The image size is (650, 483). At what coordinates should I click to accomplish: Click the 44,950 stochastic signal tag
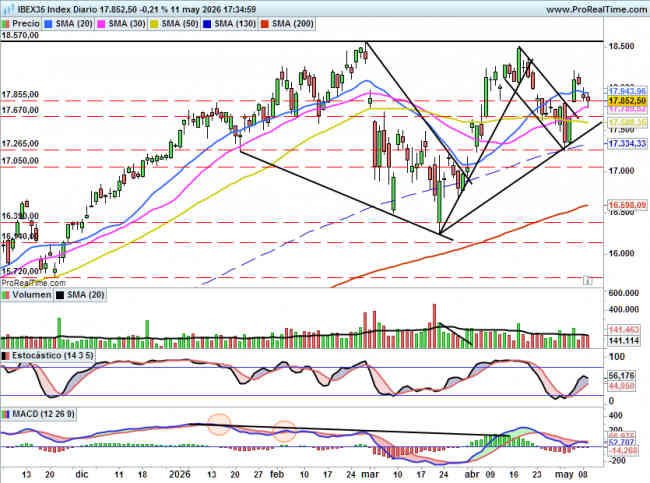pyautogui.click(x=622, y=386)
